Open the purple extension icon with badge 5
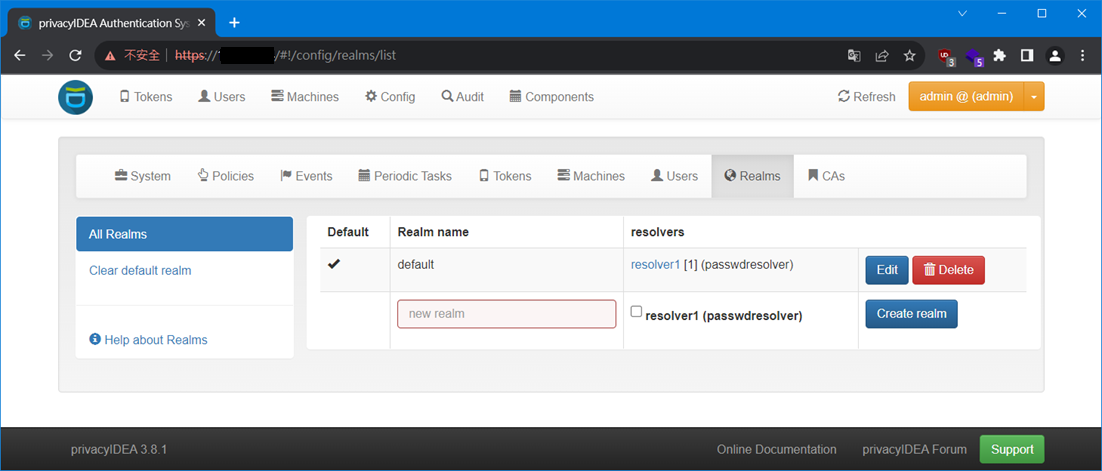1102x471 pixels. pos(974,56)
